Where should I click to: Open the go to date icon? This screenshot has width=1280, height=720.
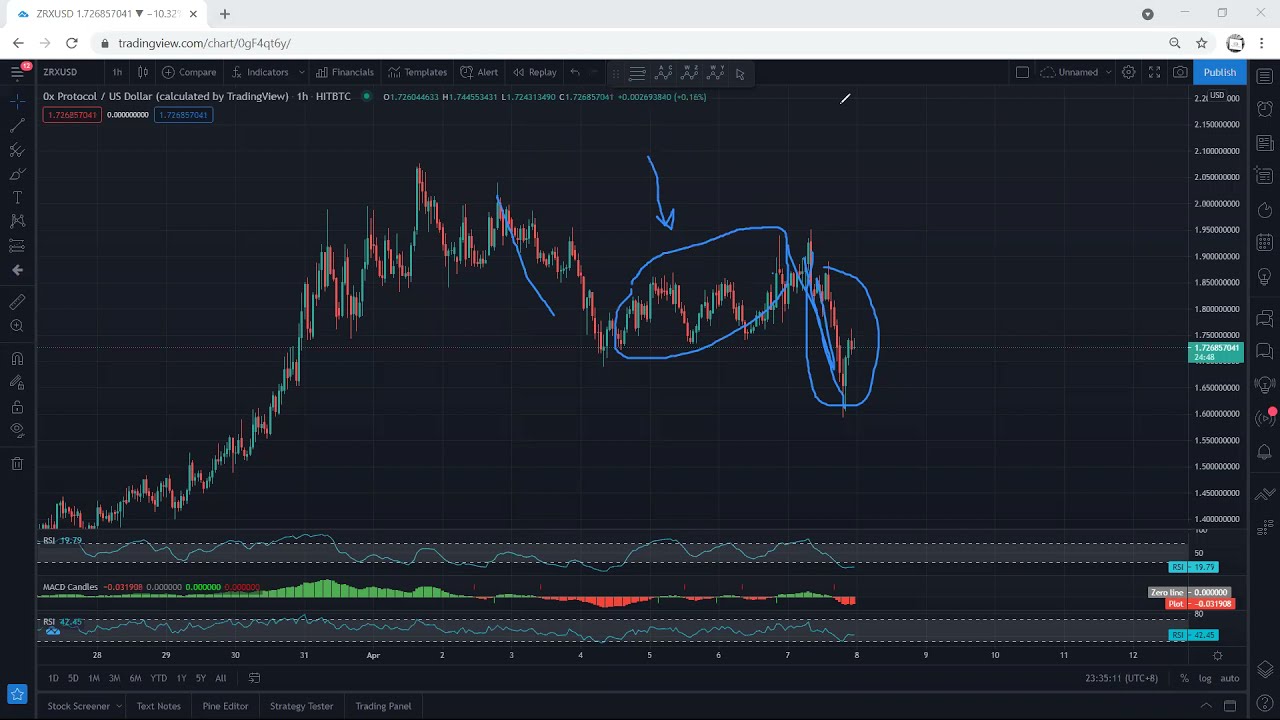(254, 678)
